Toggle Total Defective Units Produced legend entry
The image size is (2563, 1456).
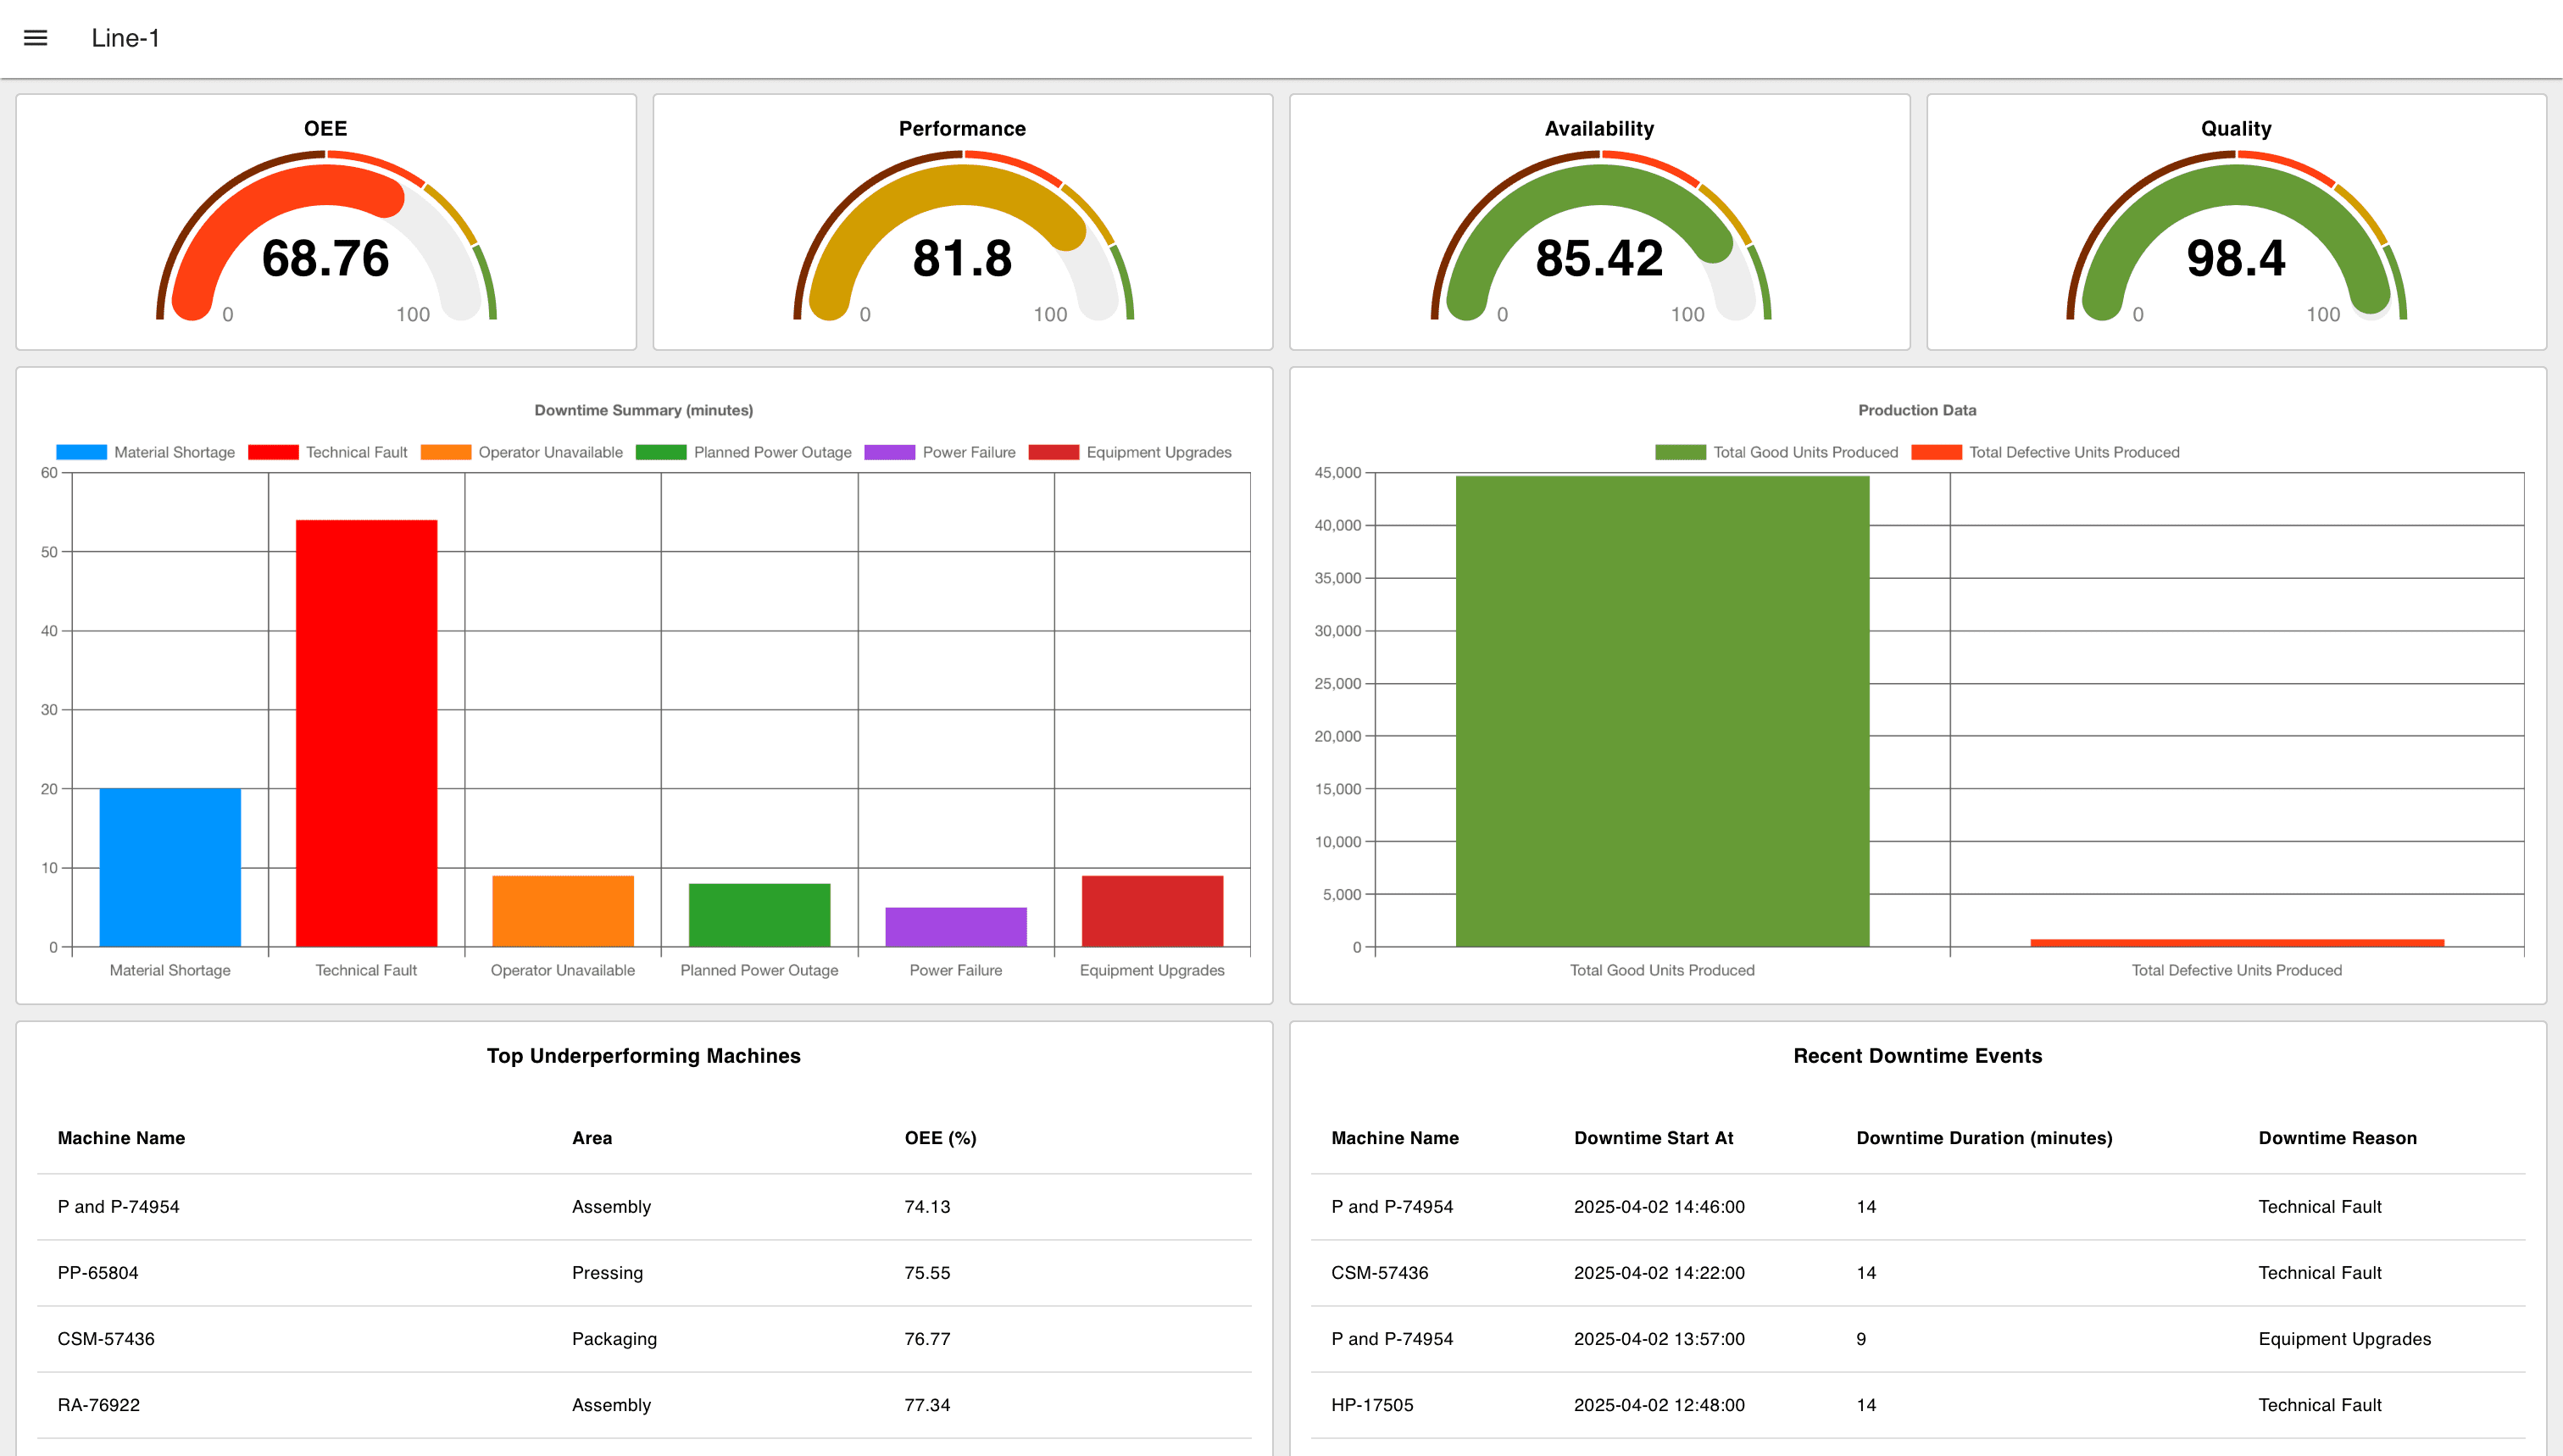1938,452
